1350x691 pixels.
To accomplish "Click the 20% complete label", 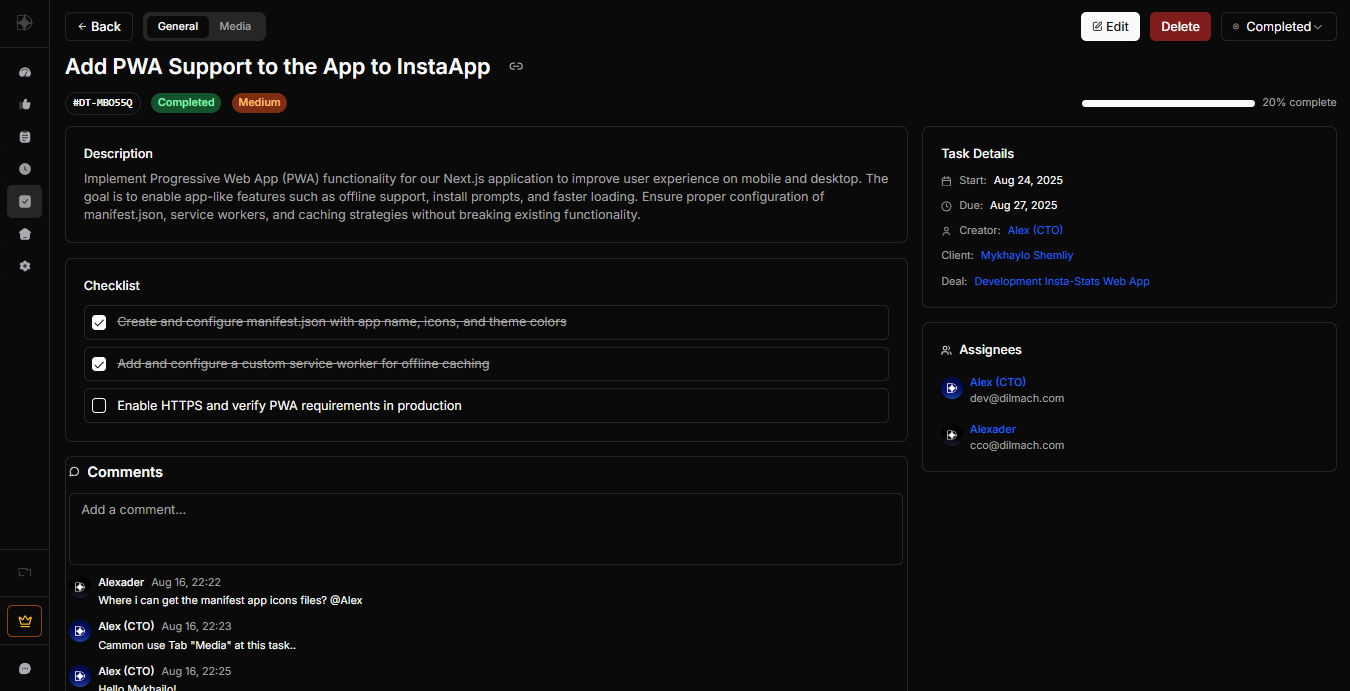I will (1299, 103).
